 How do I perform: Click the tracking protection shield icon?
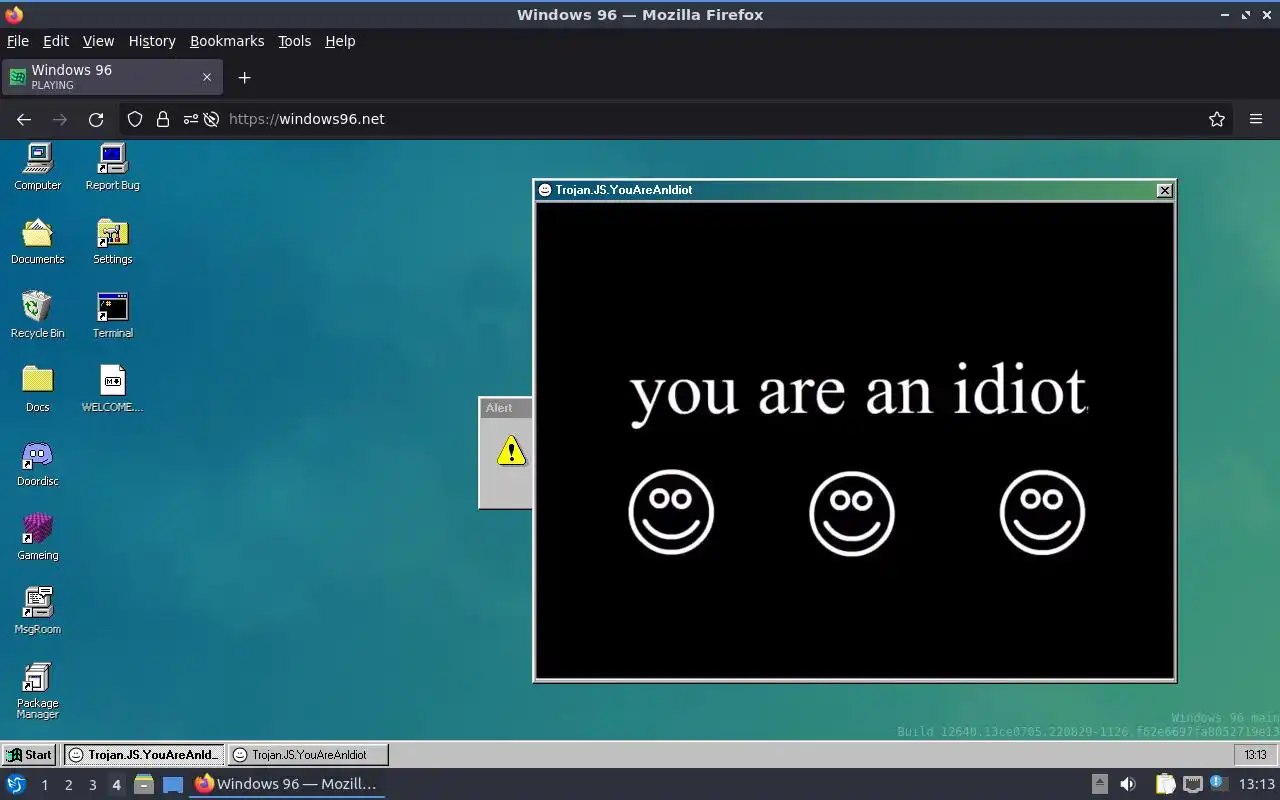[135, 119]
